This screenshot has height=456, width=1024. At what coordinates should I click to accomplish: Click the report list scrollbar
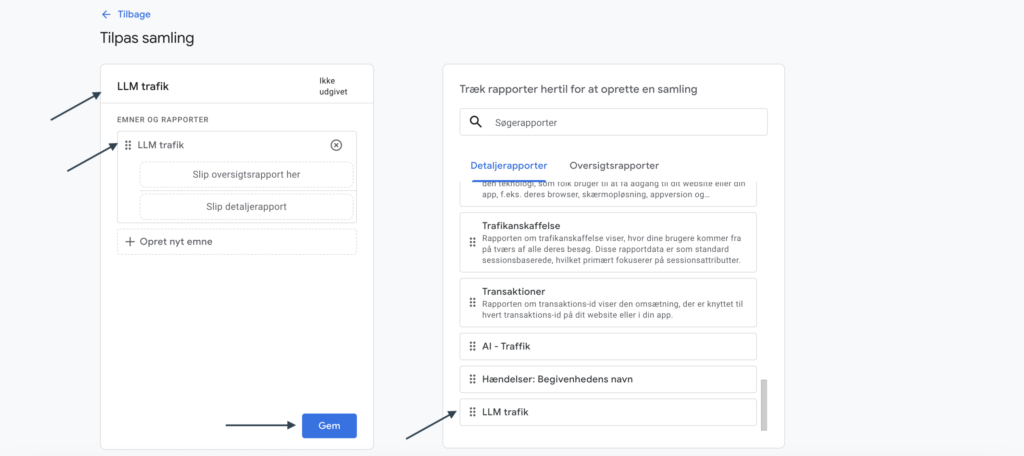point(763,404)
